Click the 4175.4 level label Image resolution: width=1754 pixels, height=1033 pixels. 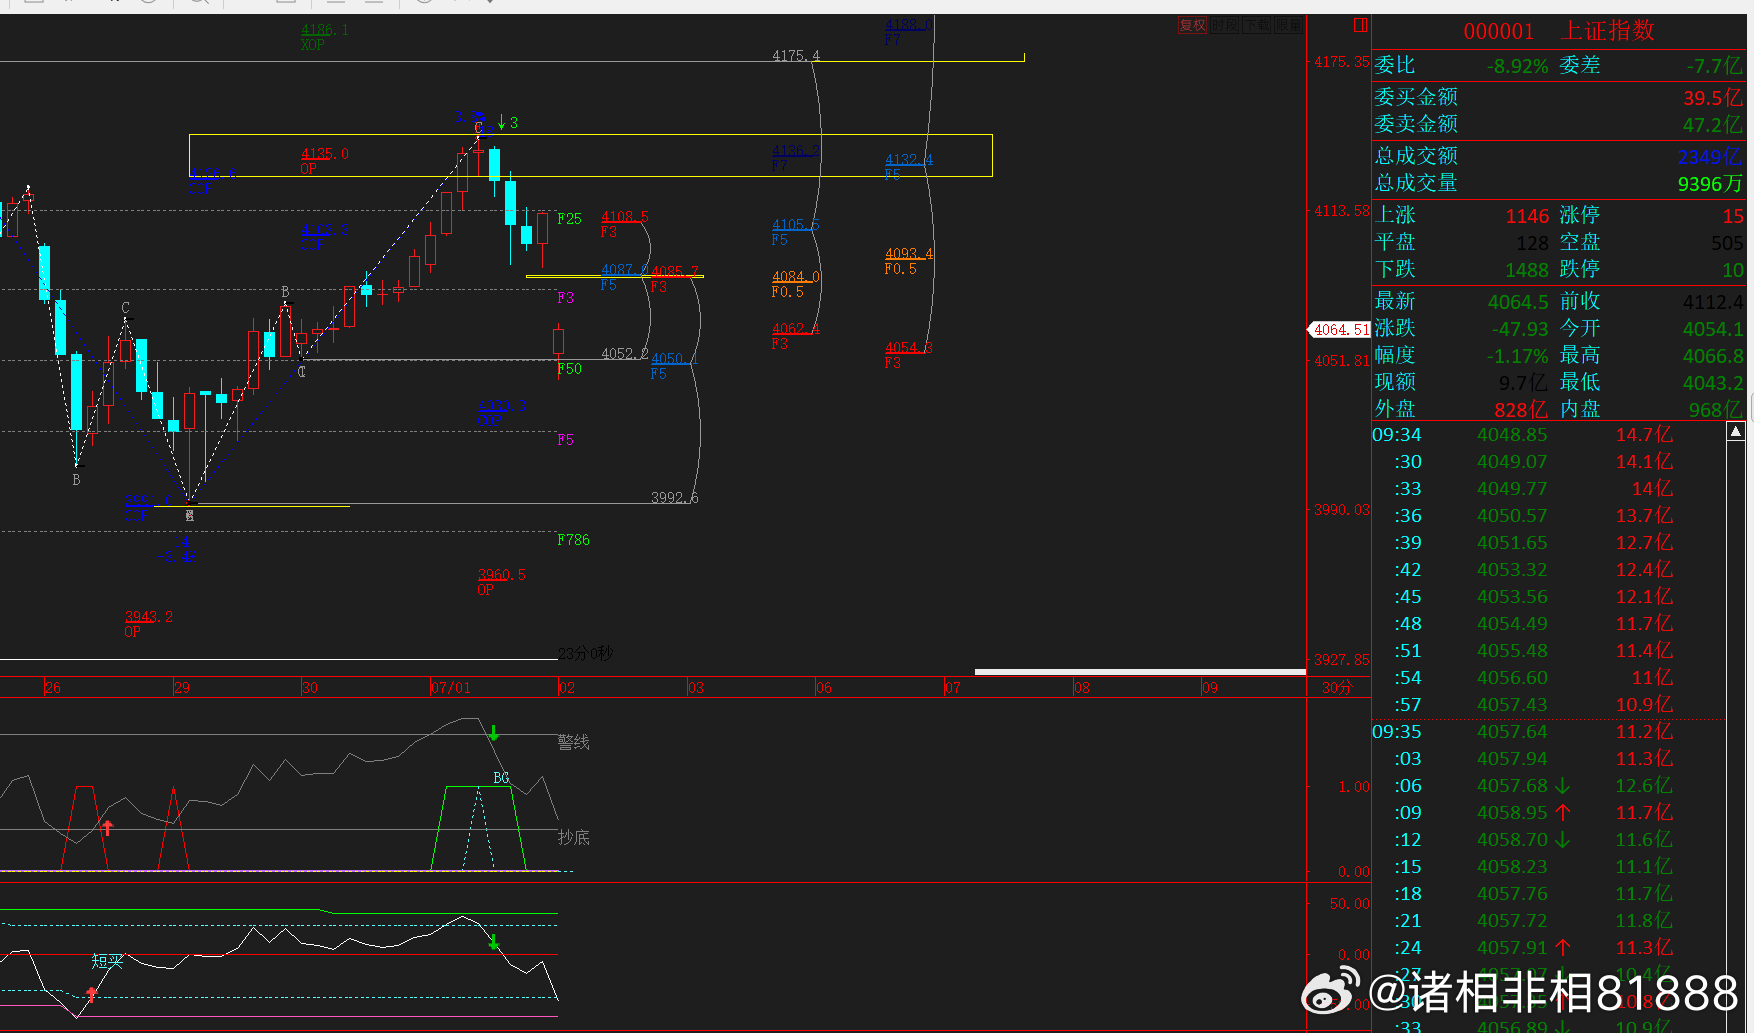pyautogui.click(x=796, y=56)
